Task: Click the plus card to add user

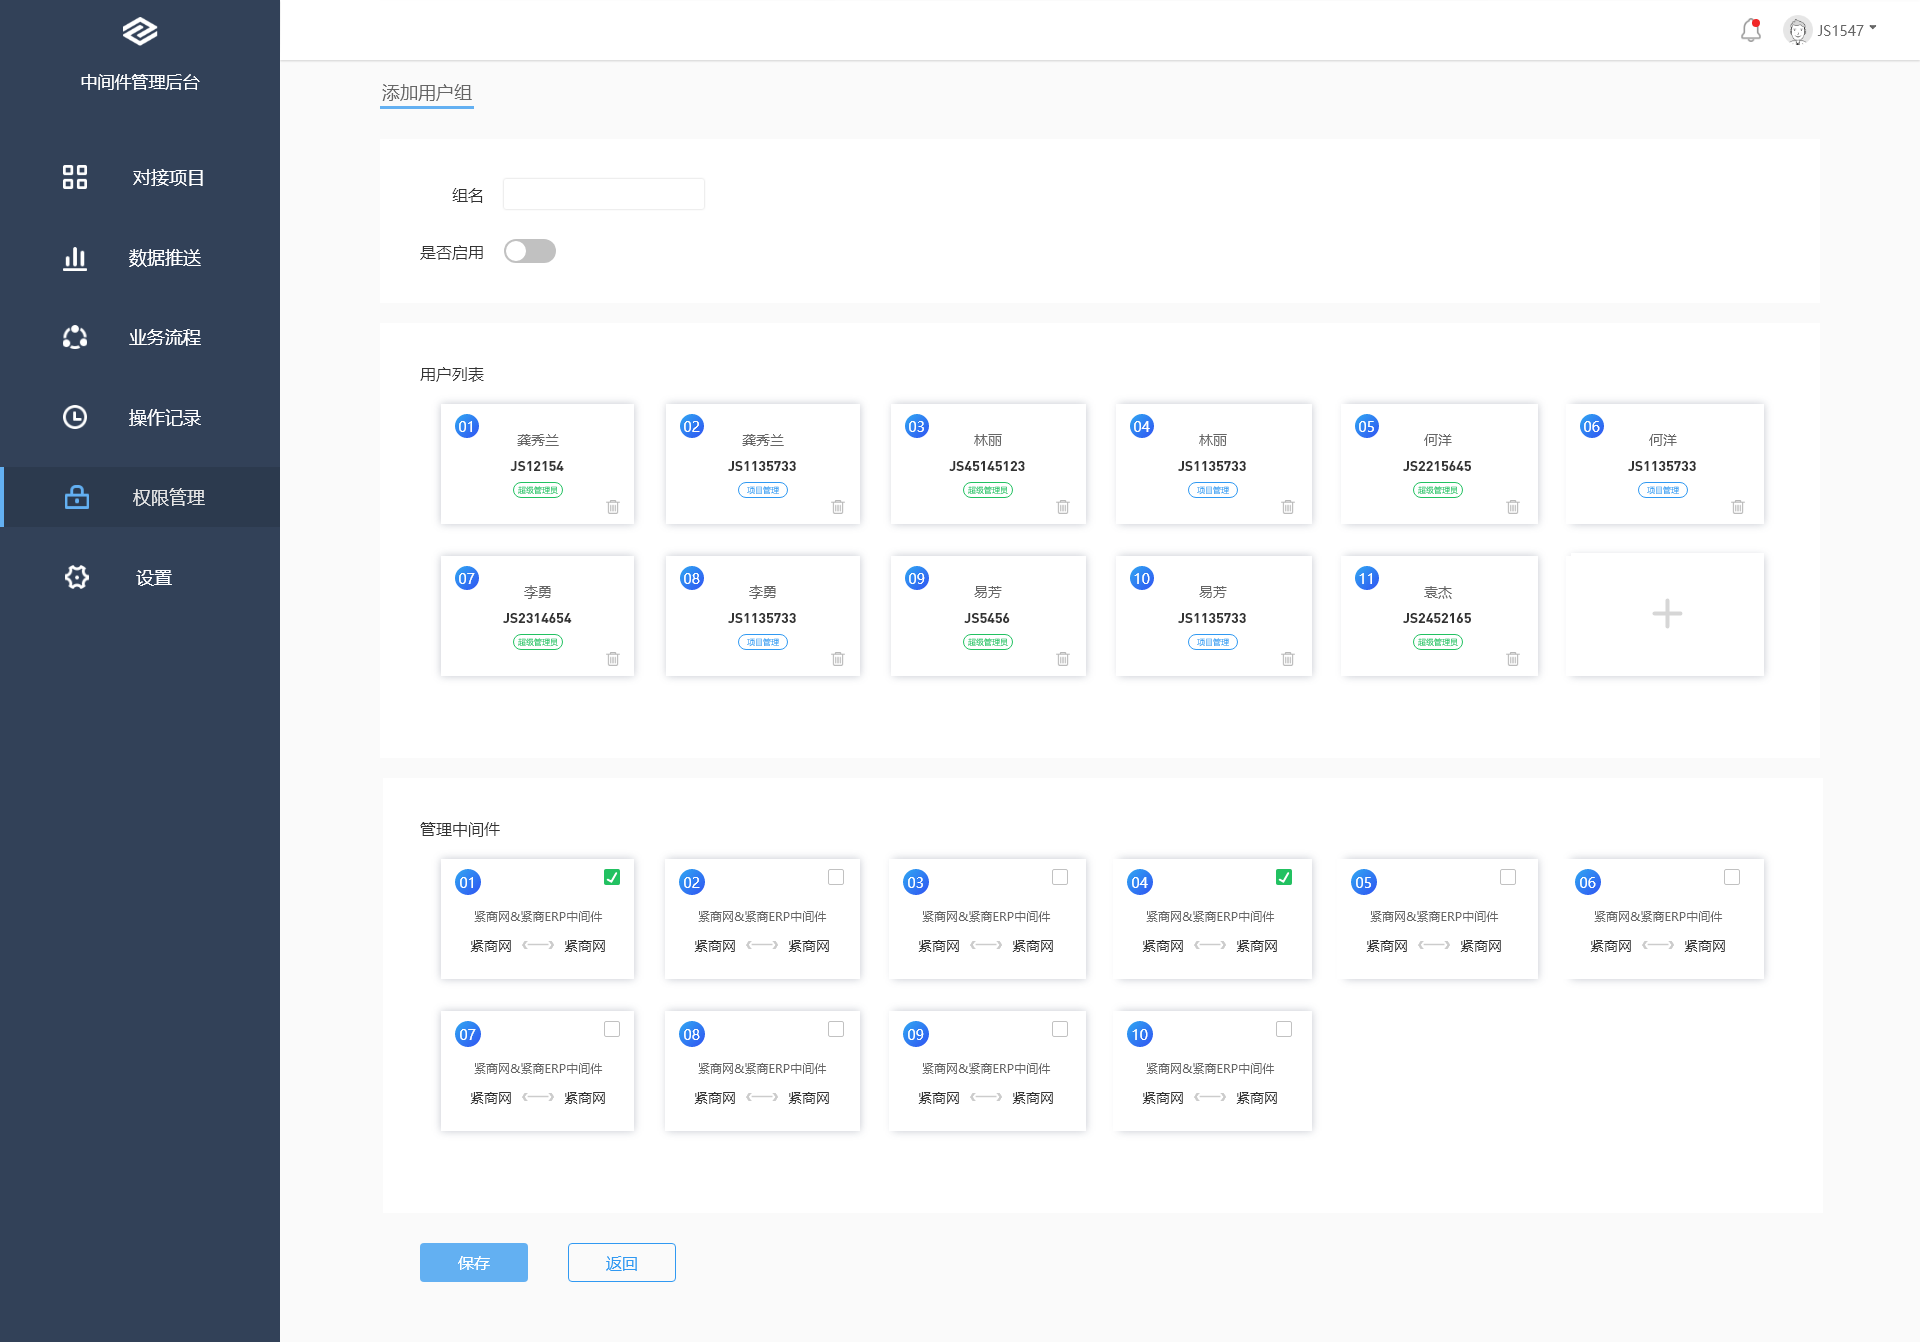Action: click(1666, 613)
